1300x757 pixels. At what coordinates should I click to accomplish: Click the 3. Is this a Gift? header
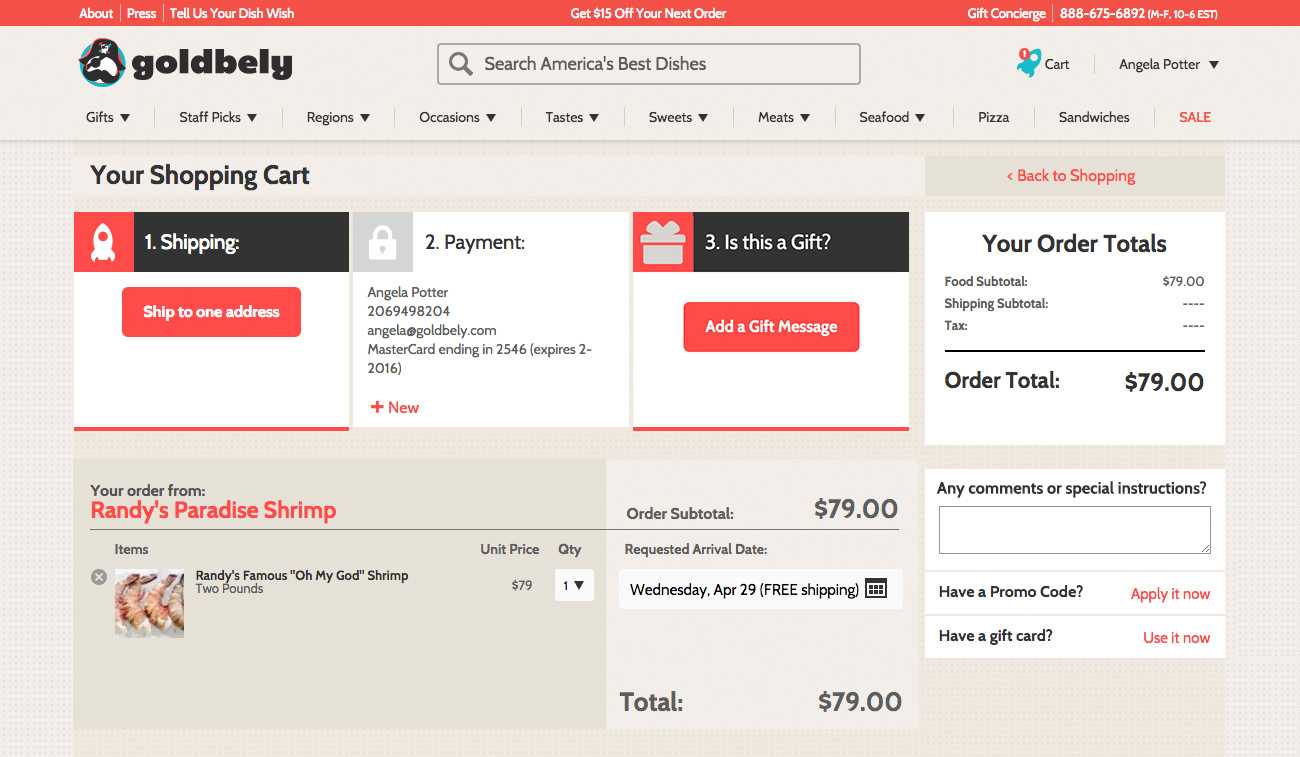pyautogui.click(x=771, y=242)
